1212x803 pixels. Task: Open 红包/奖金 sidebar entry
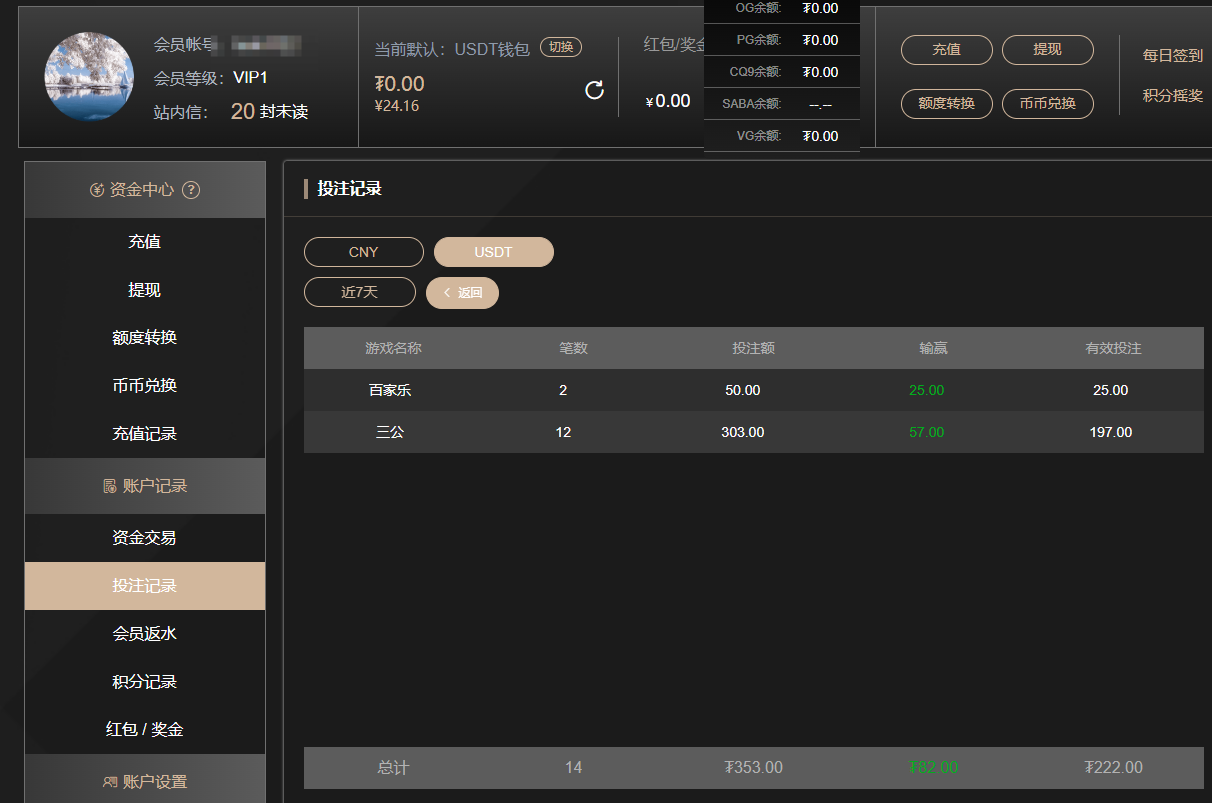144,729
